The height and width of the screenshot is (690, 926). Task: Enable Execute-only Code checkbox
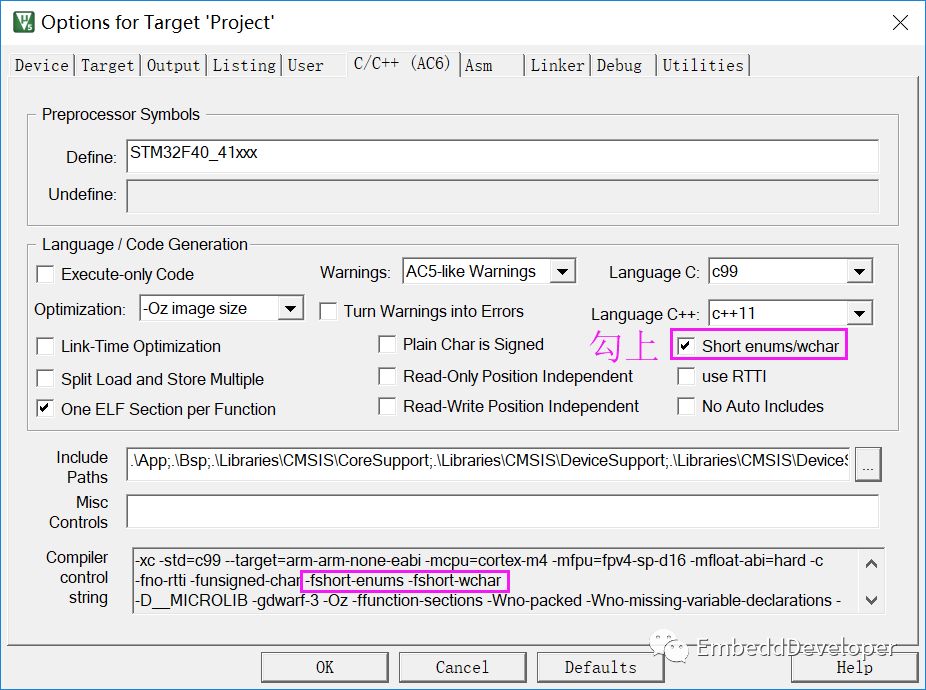[45, 274]
